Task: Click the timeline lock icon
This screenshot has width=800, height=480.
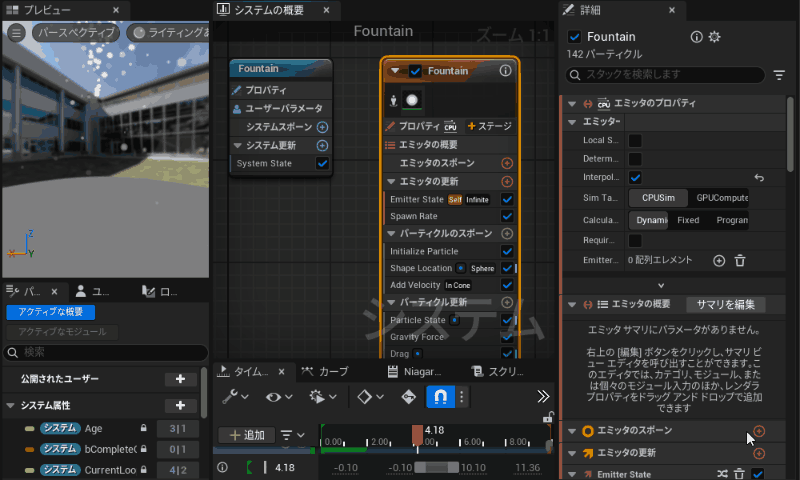Action: [548, 418]
